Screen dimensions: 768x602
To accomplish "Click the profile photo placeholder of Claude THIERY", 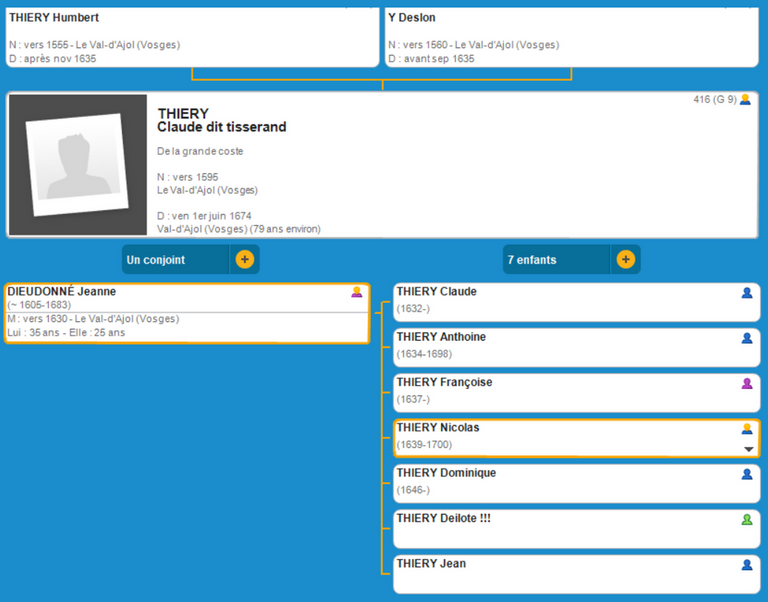I will tap(78, 165).
